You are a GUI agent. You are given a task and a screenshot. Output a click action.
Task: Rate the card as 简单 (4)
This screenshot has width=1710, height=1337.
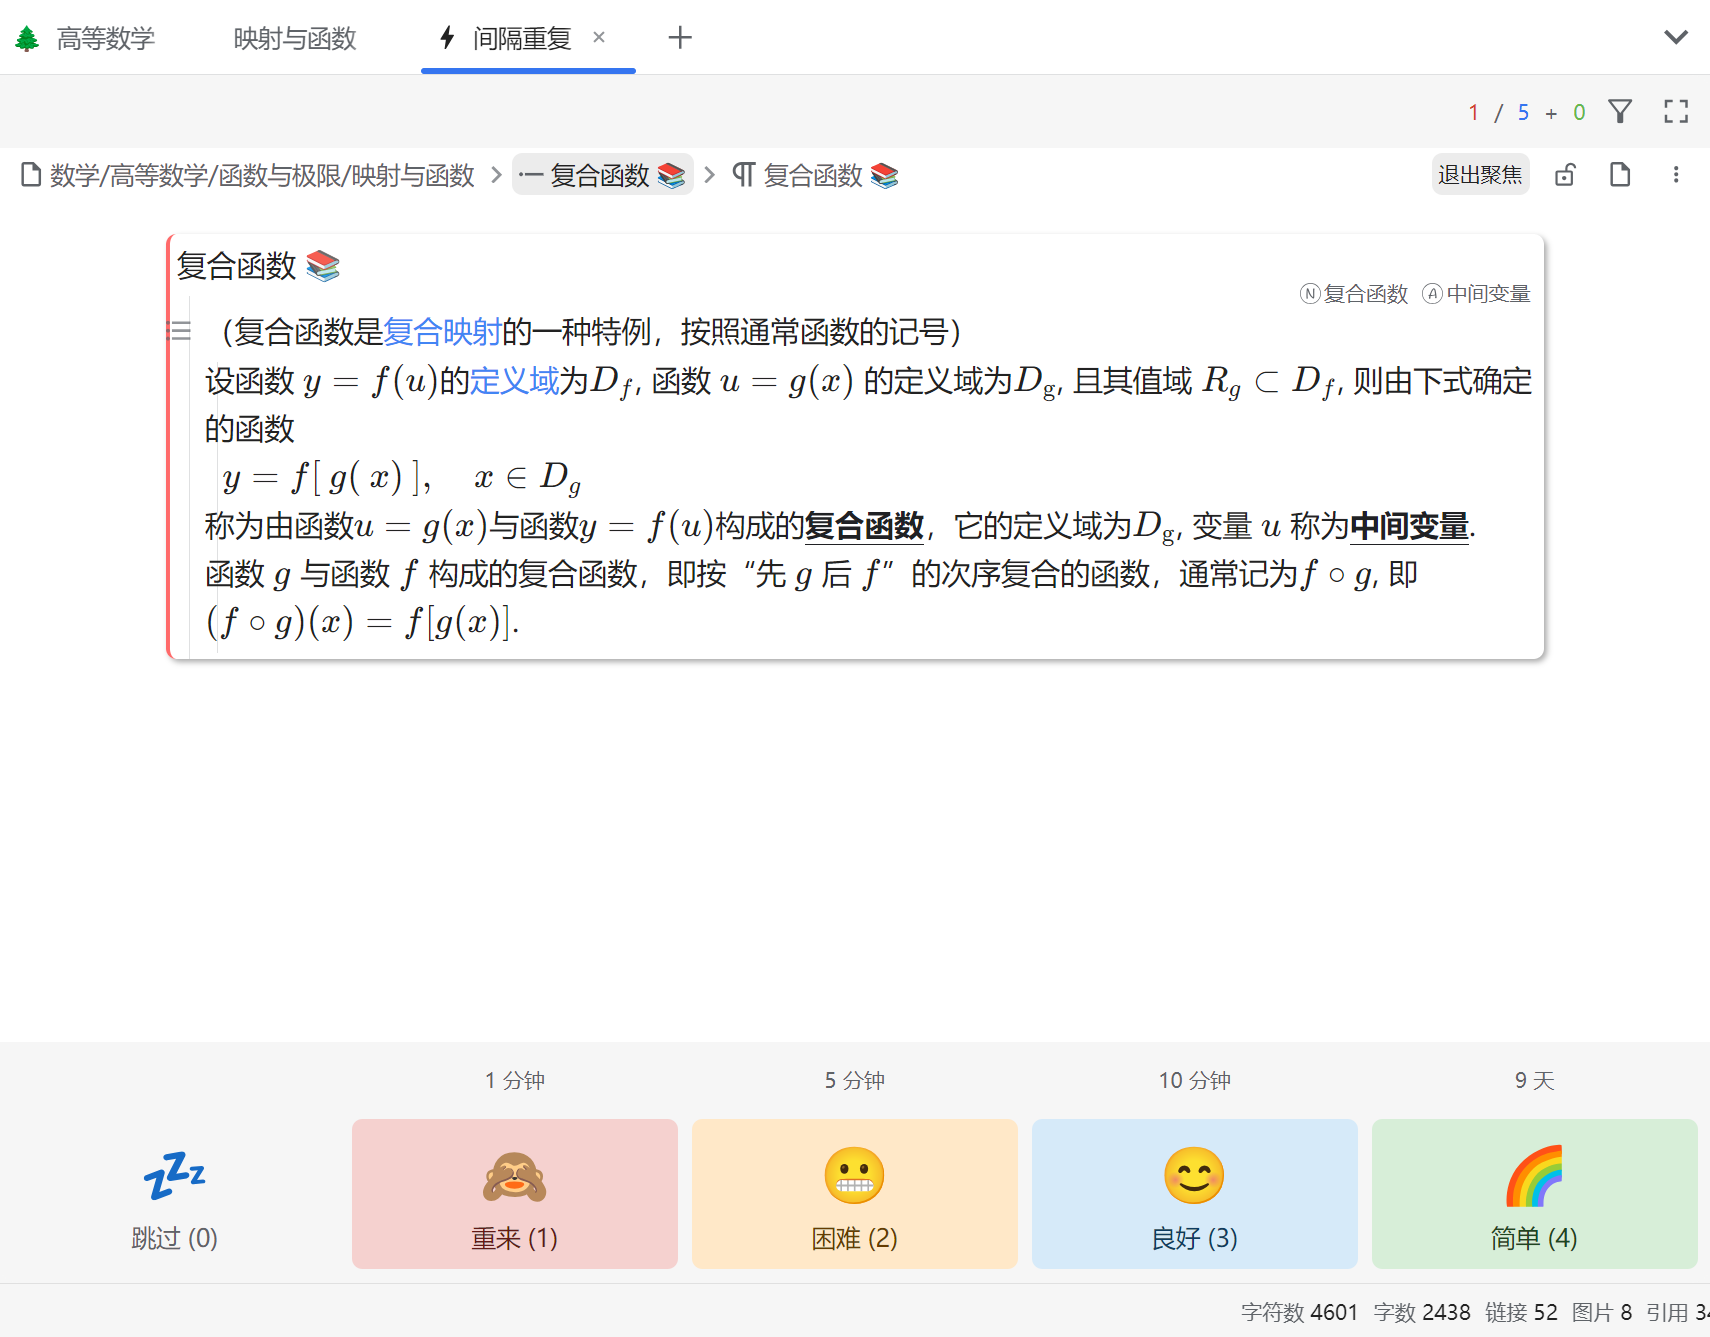point(1534,1194)
